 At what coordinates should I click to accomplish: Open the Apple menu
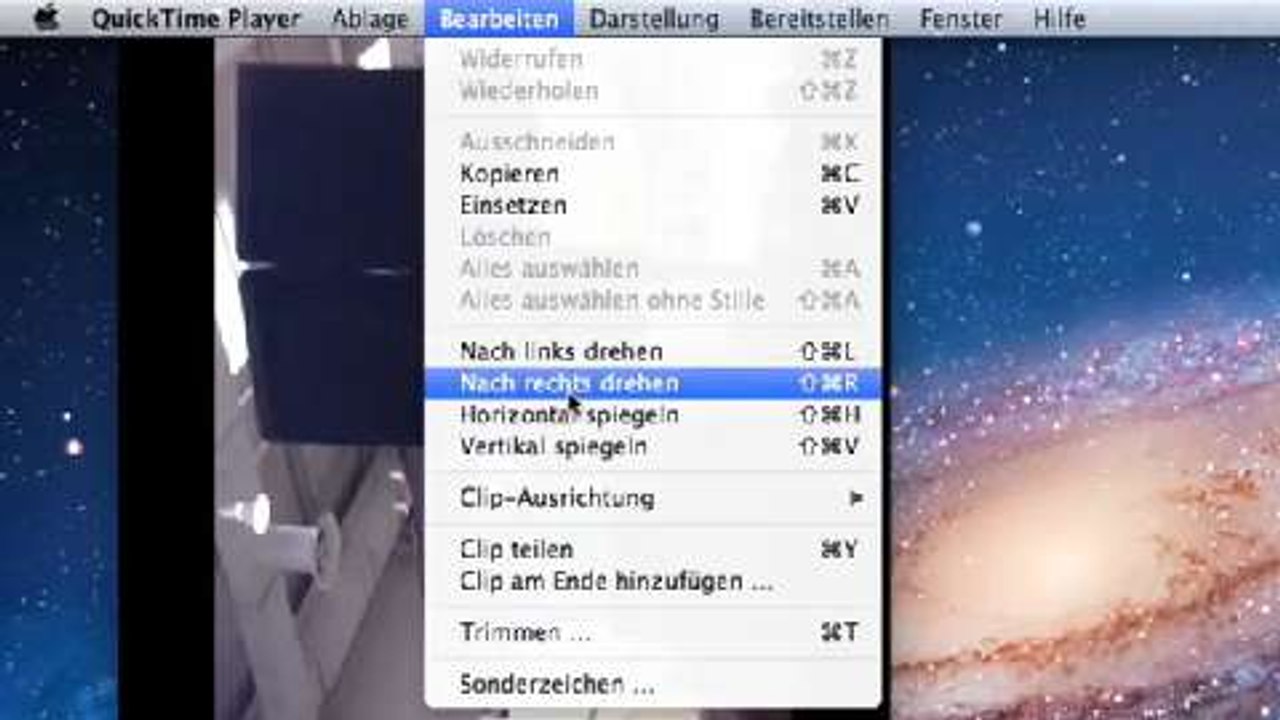46,18
